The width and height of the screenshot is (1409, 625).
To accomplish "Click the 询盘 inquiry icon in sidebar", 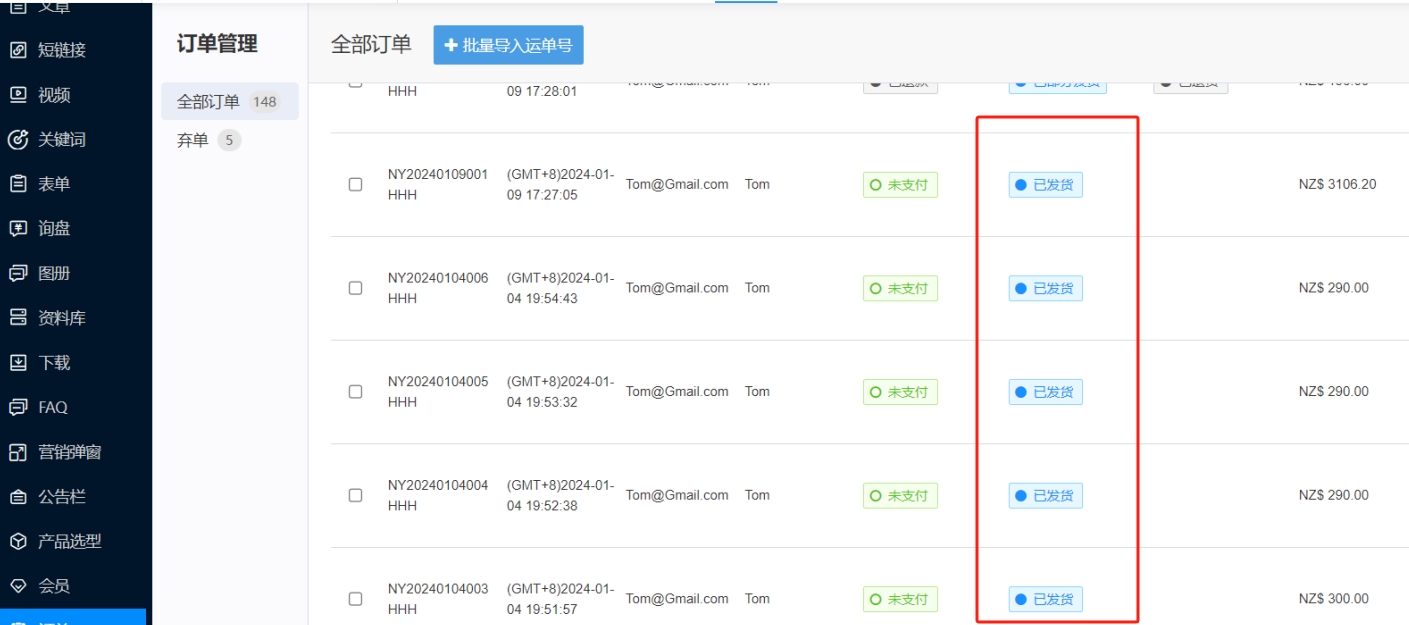I will coord(18,229).
